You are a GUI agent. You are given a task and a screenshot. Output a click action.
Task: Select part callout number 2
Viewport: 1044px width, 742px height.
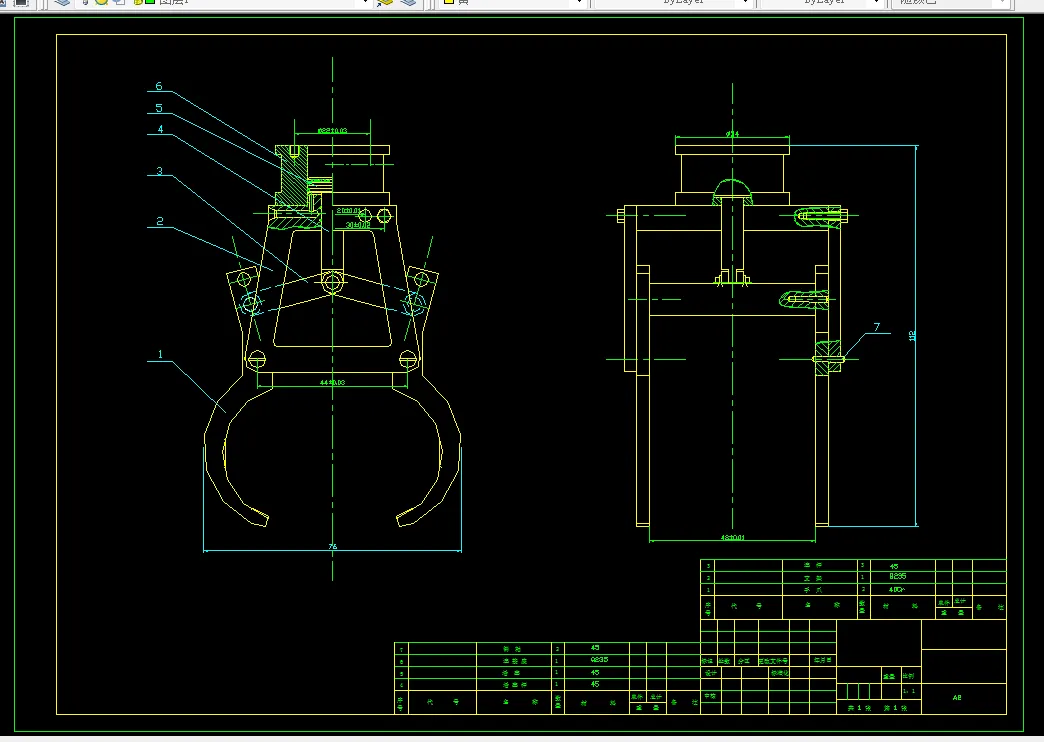(x=160, y=221)
